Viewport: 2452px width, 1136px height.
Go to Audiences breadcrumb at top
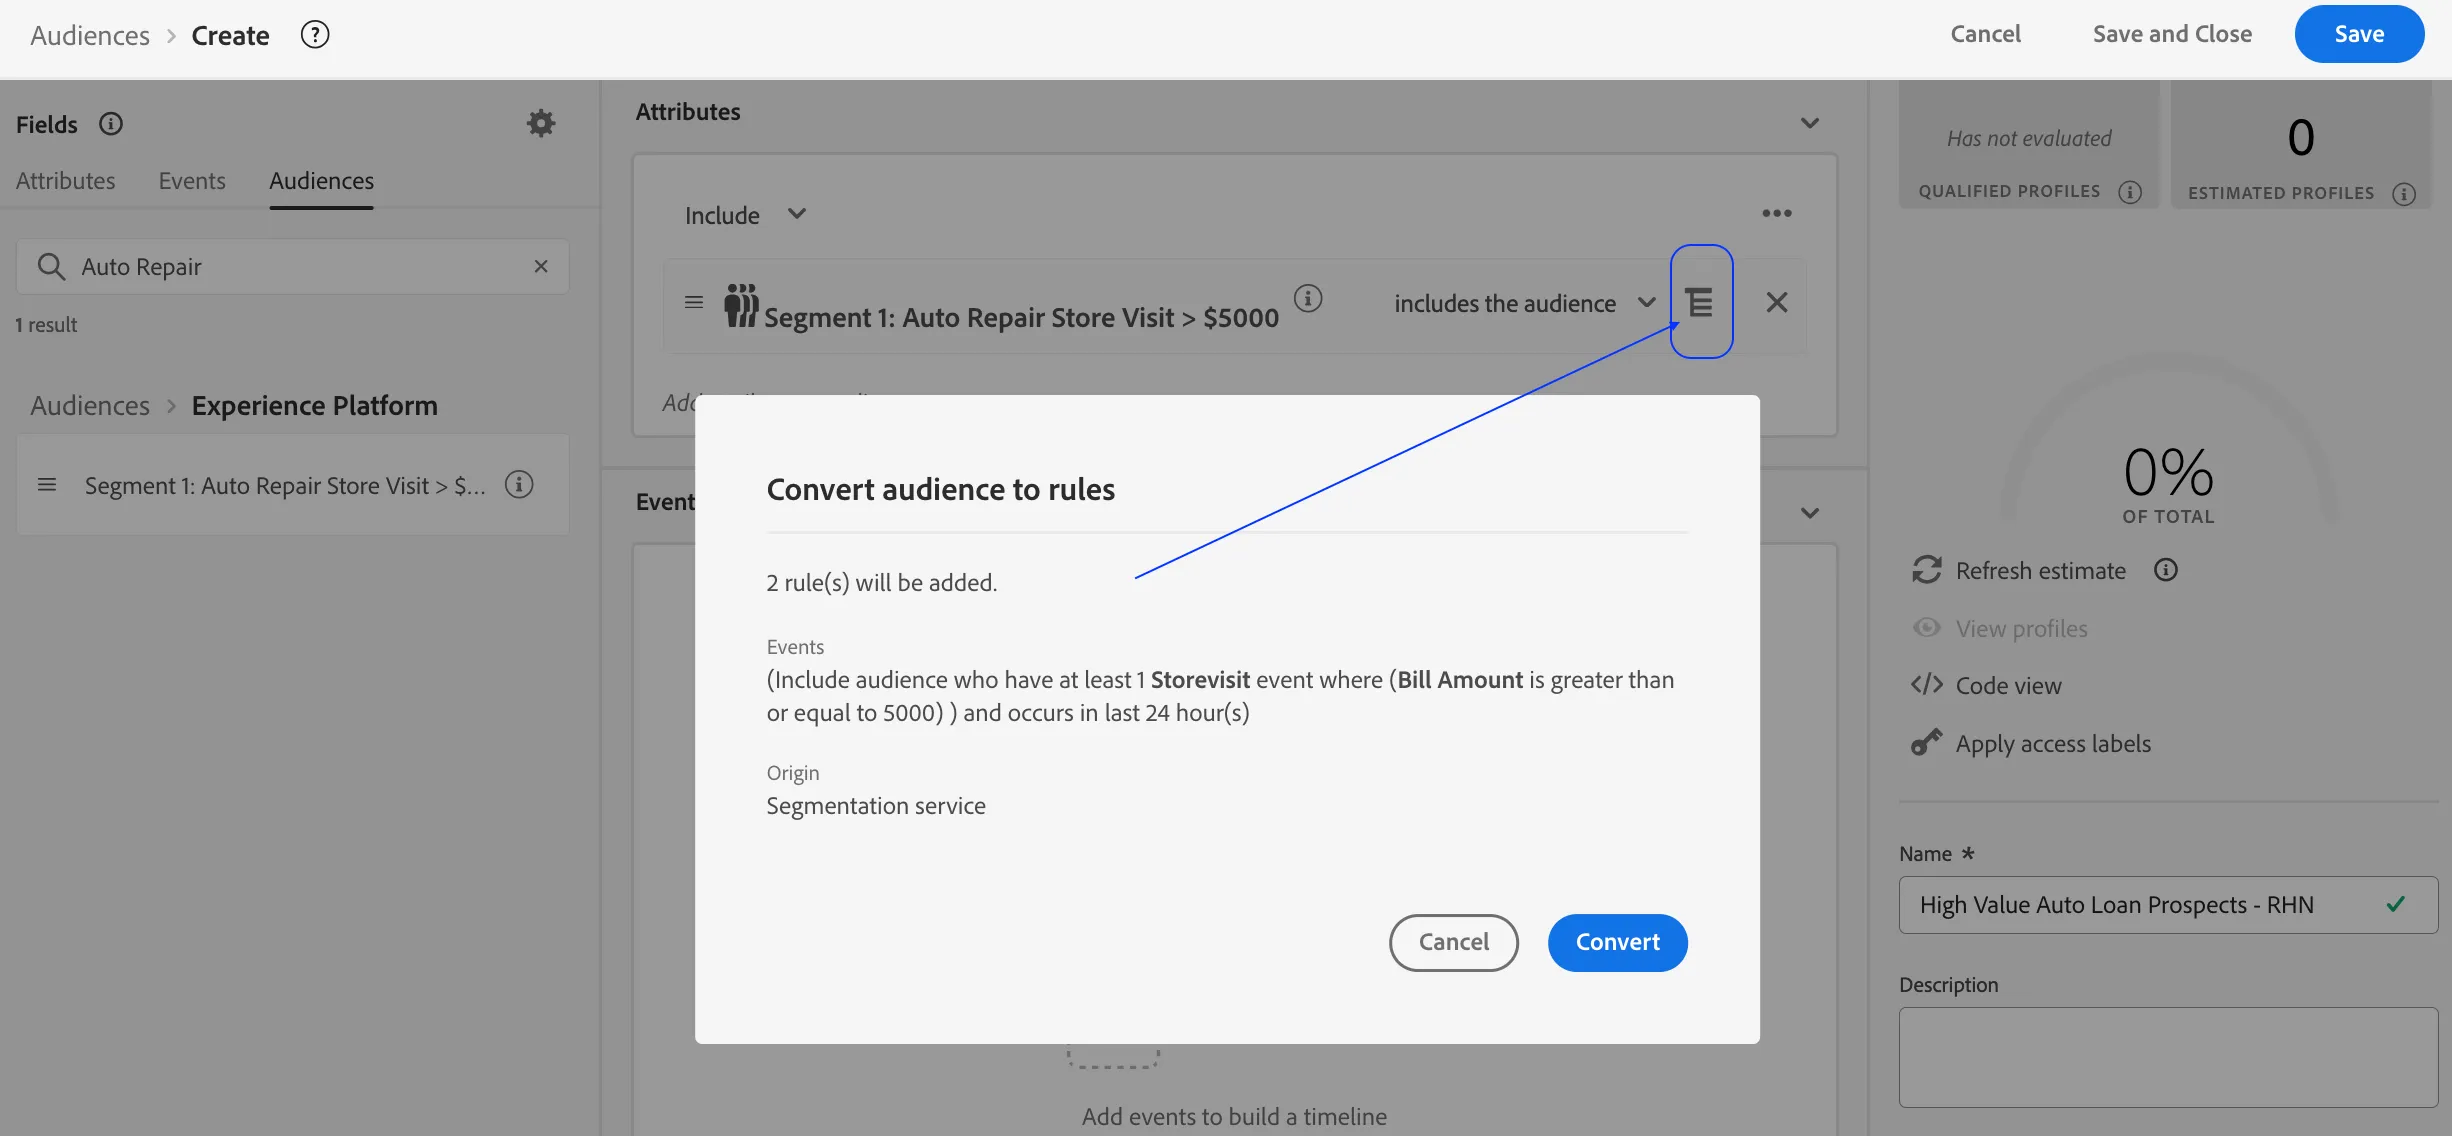(x=90, y=36)
